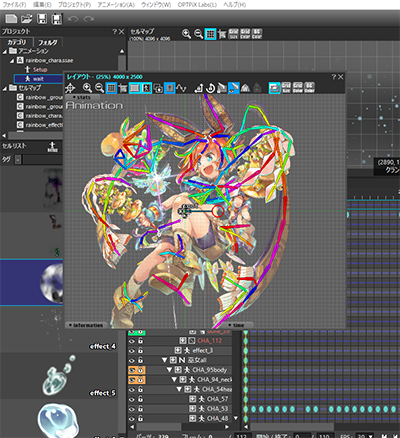Click the grid snap icon in Layout toolbar
Image resolution: width=400 pixels, height=438 pixels.
[123, 88]
